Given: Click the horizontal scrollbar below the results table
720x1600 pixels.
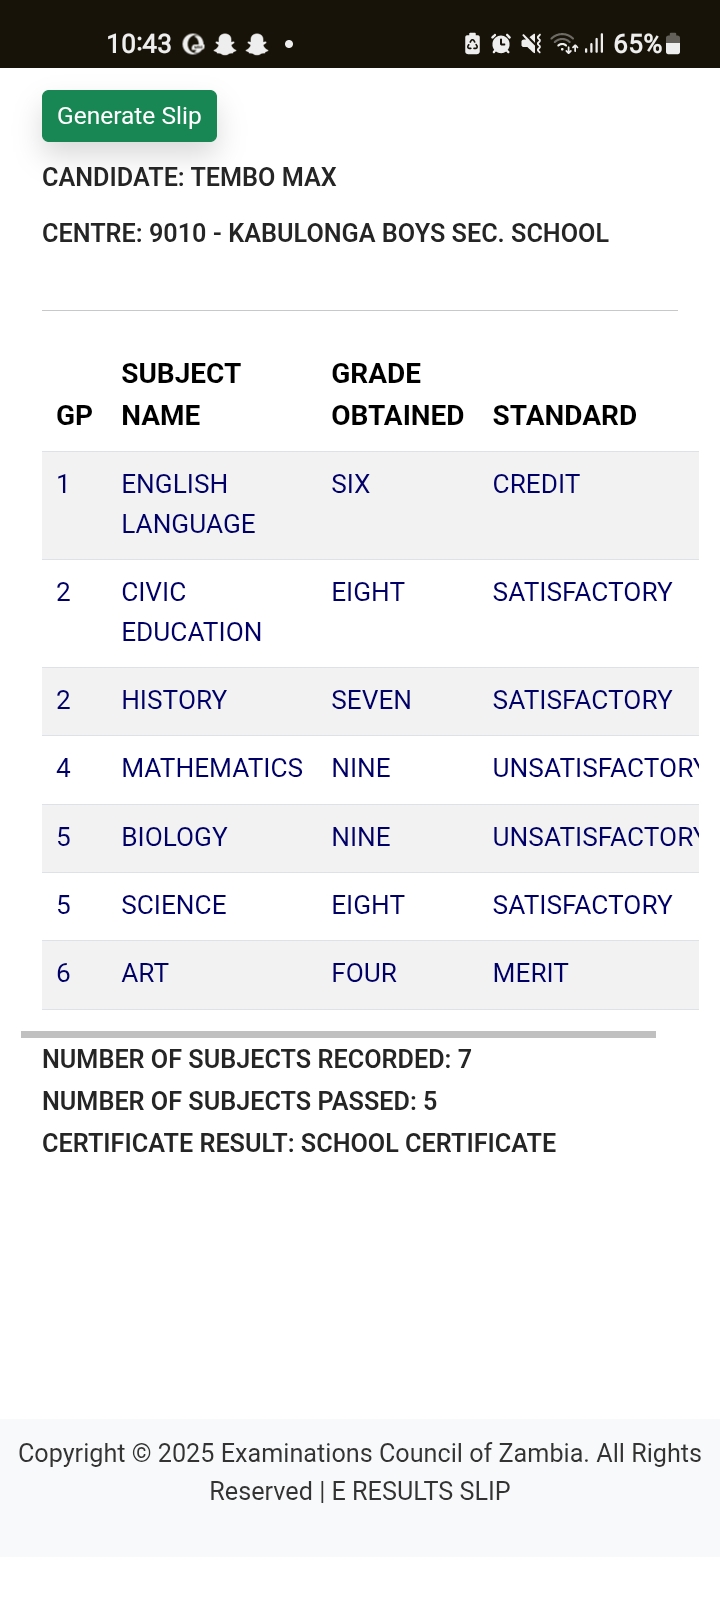Looking at the screenshot, I should [x=338, y=1034].
